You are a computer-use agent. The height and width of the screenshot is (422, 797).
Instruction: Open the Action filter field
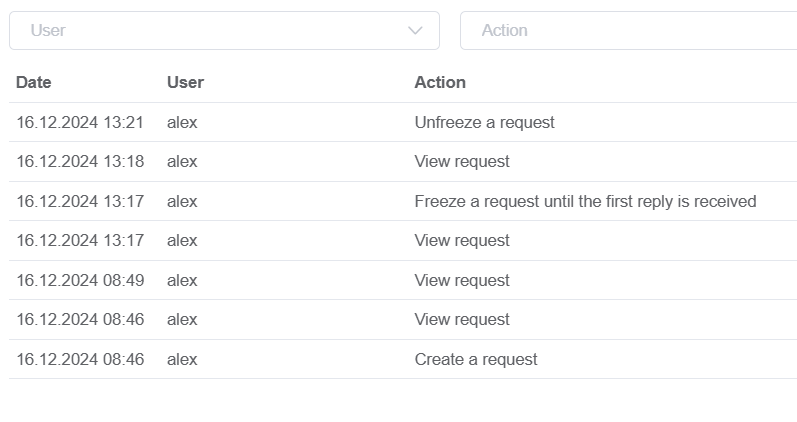click(x=628, y=31)
